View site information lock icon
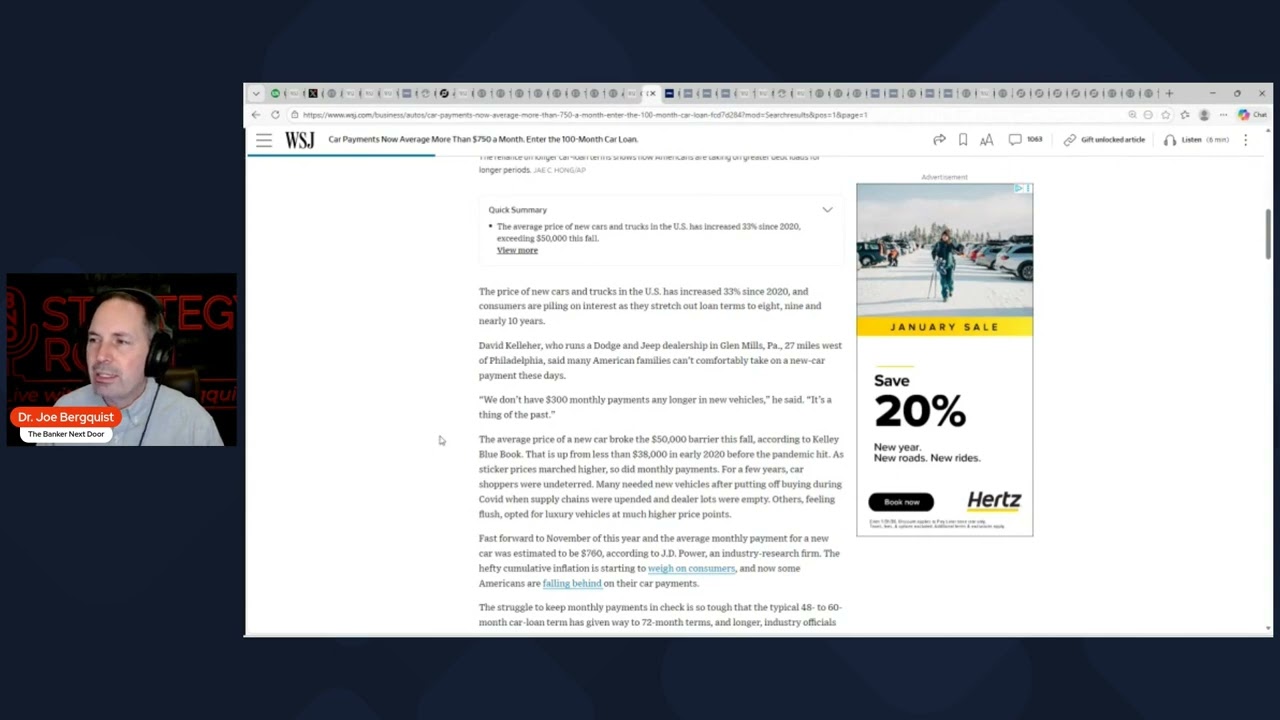 pos(294,115)
